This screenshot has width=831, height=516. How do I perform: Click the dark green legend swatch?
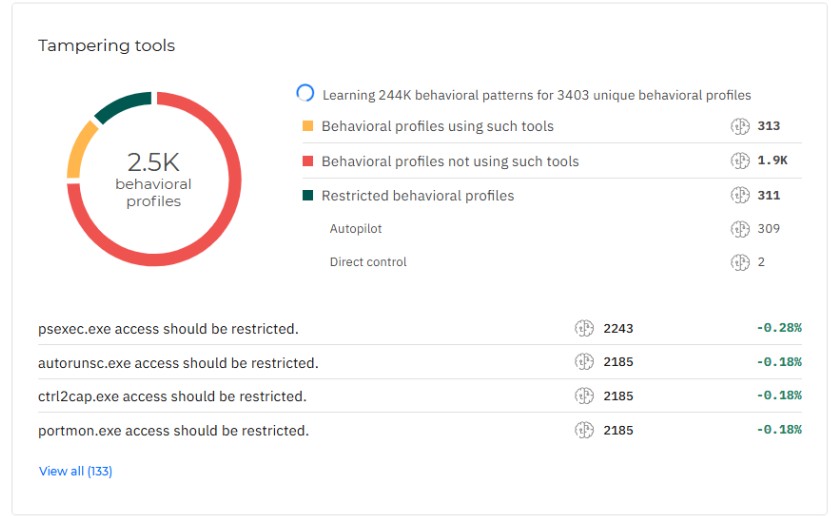[307, 195]
